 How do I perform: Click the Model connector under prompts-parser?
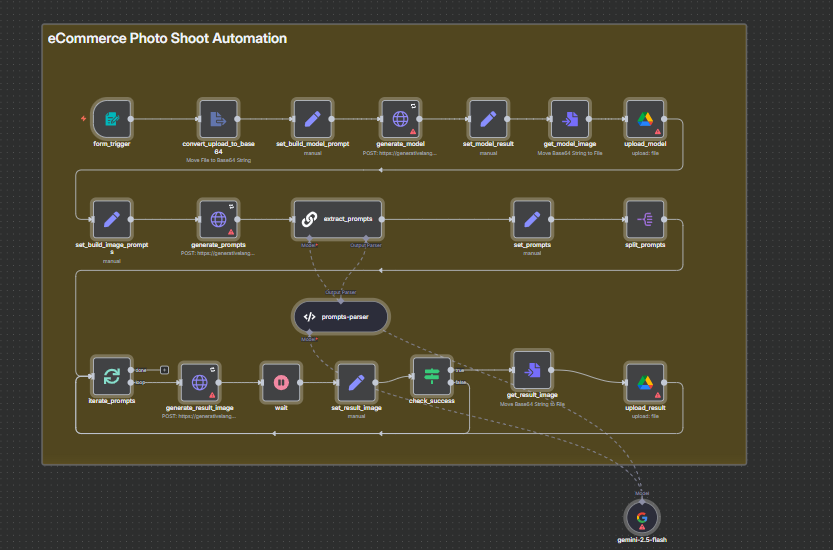(310, 334)
